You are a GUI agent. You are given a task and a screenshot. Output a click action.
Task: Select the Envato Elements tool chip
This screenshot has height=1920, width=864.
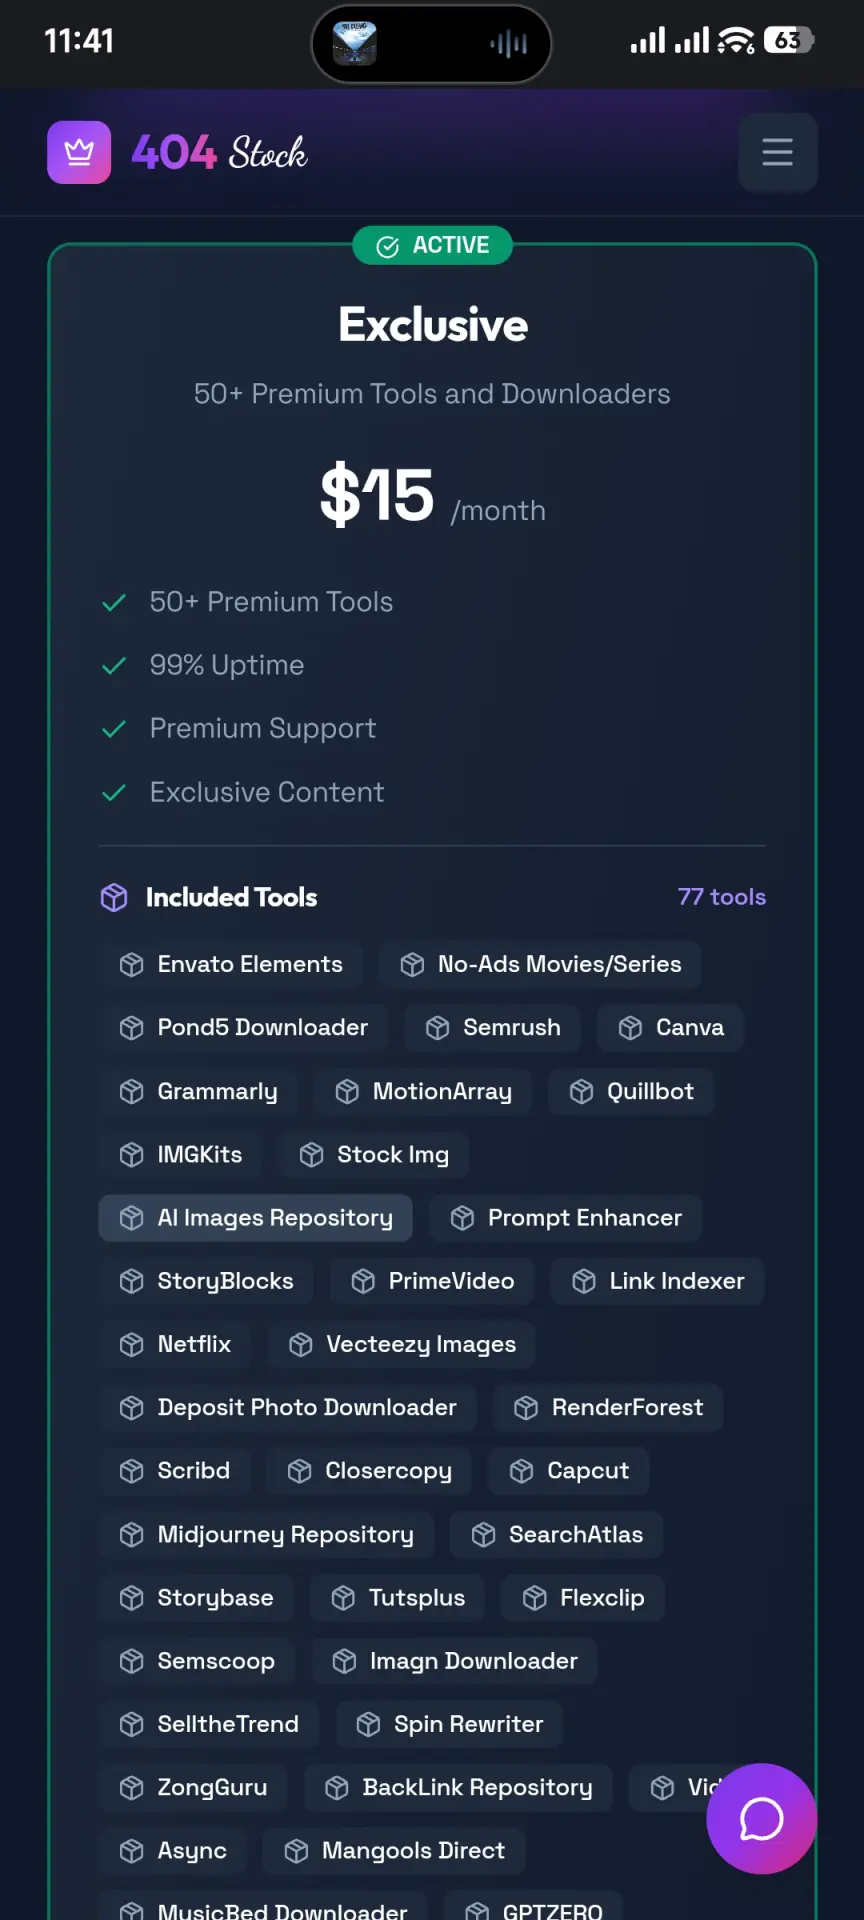pos(231,964)
